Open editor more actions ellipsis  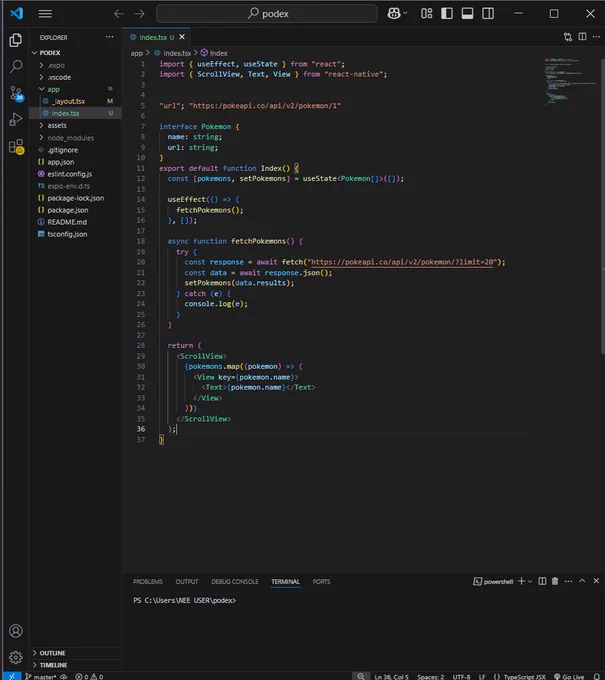[596, 37]
